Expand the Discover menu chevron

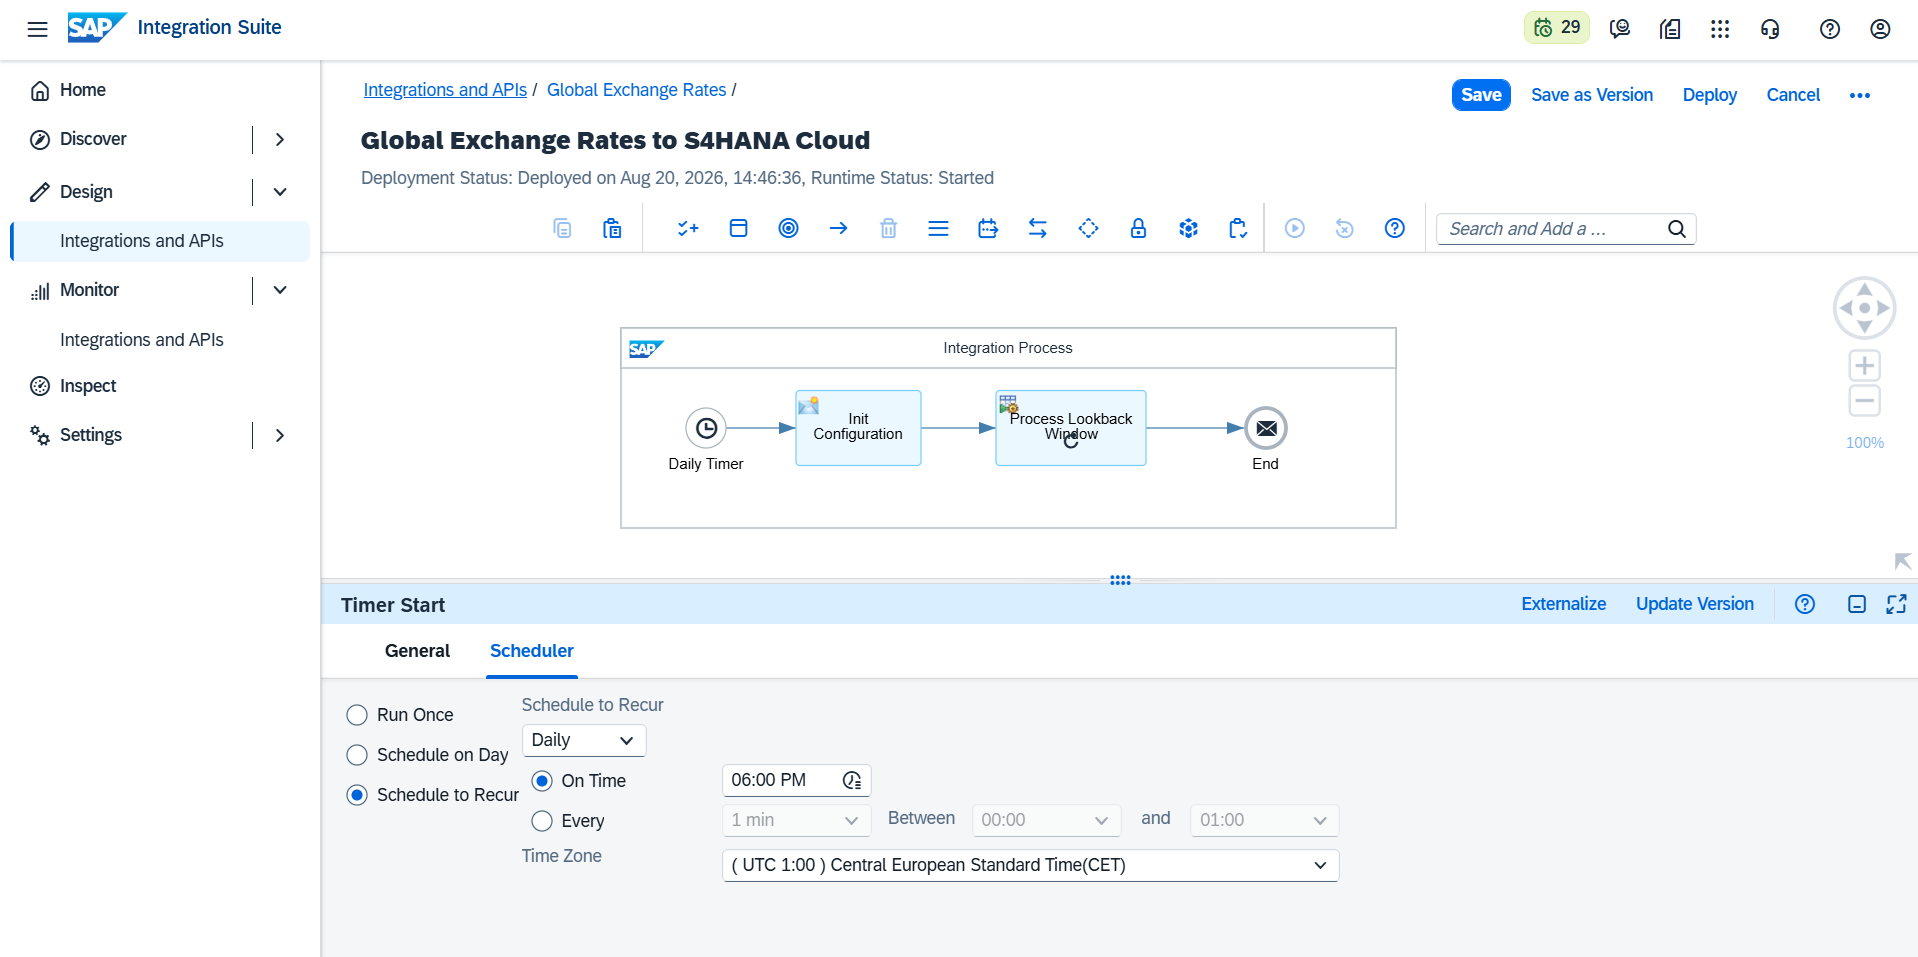(280, 139)
